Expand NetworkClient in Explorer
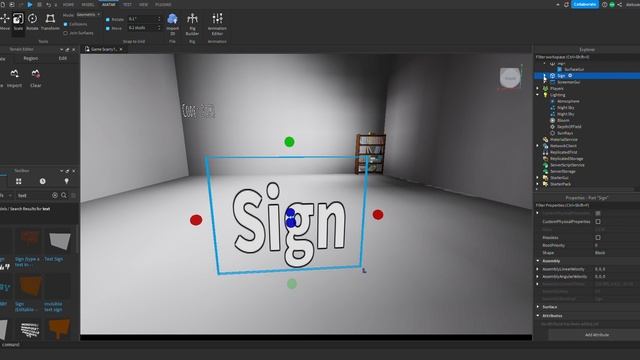Image resolution: width=640 pixels, height=360 pixels. (x=538, y=146)
